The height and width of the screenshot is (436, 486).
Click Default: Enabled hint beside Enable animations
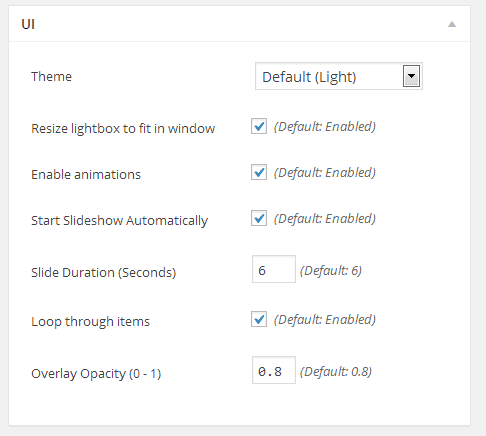[325, 172]
